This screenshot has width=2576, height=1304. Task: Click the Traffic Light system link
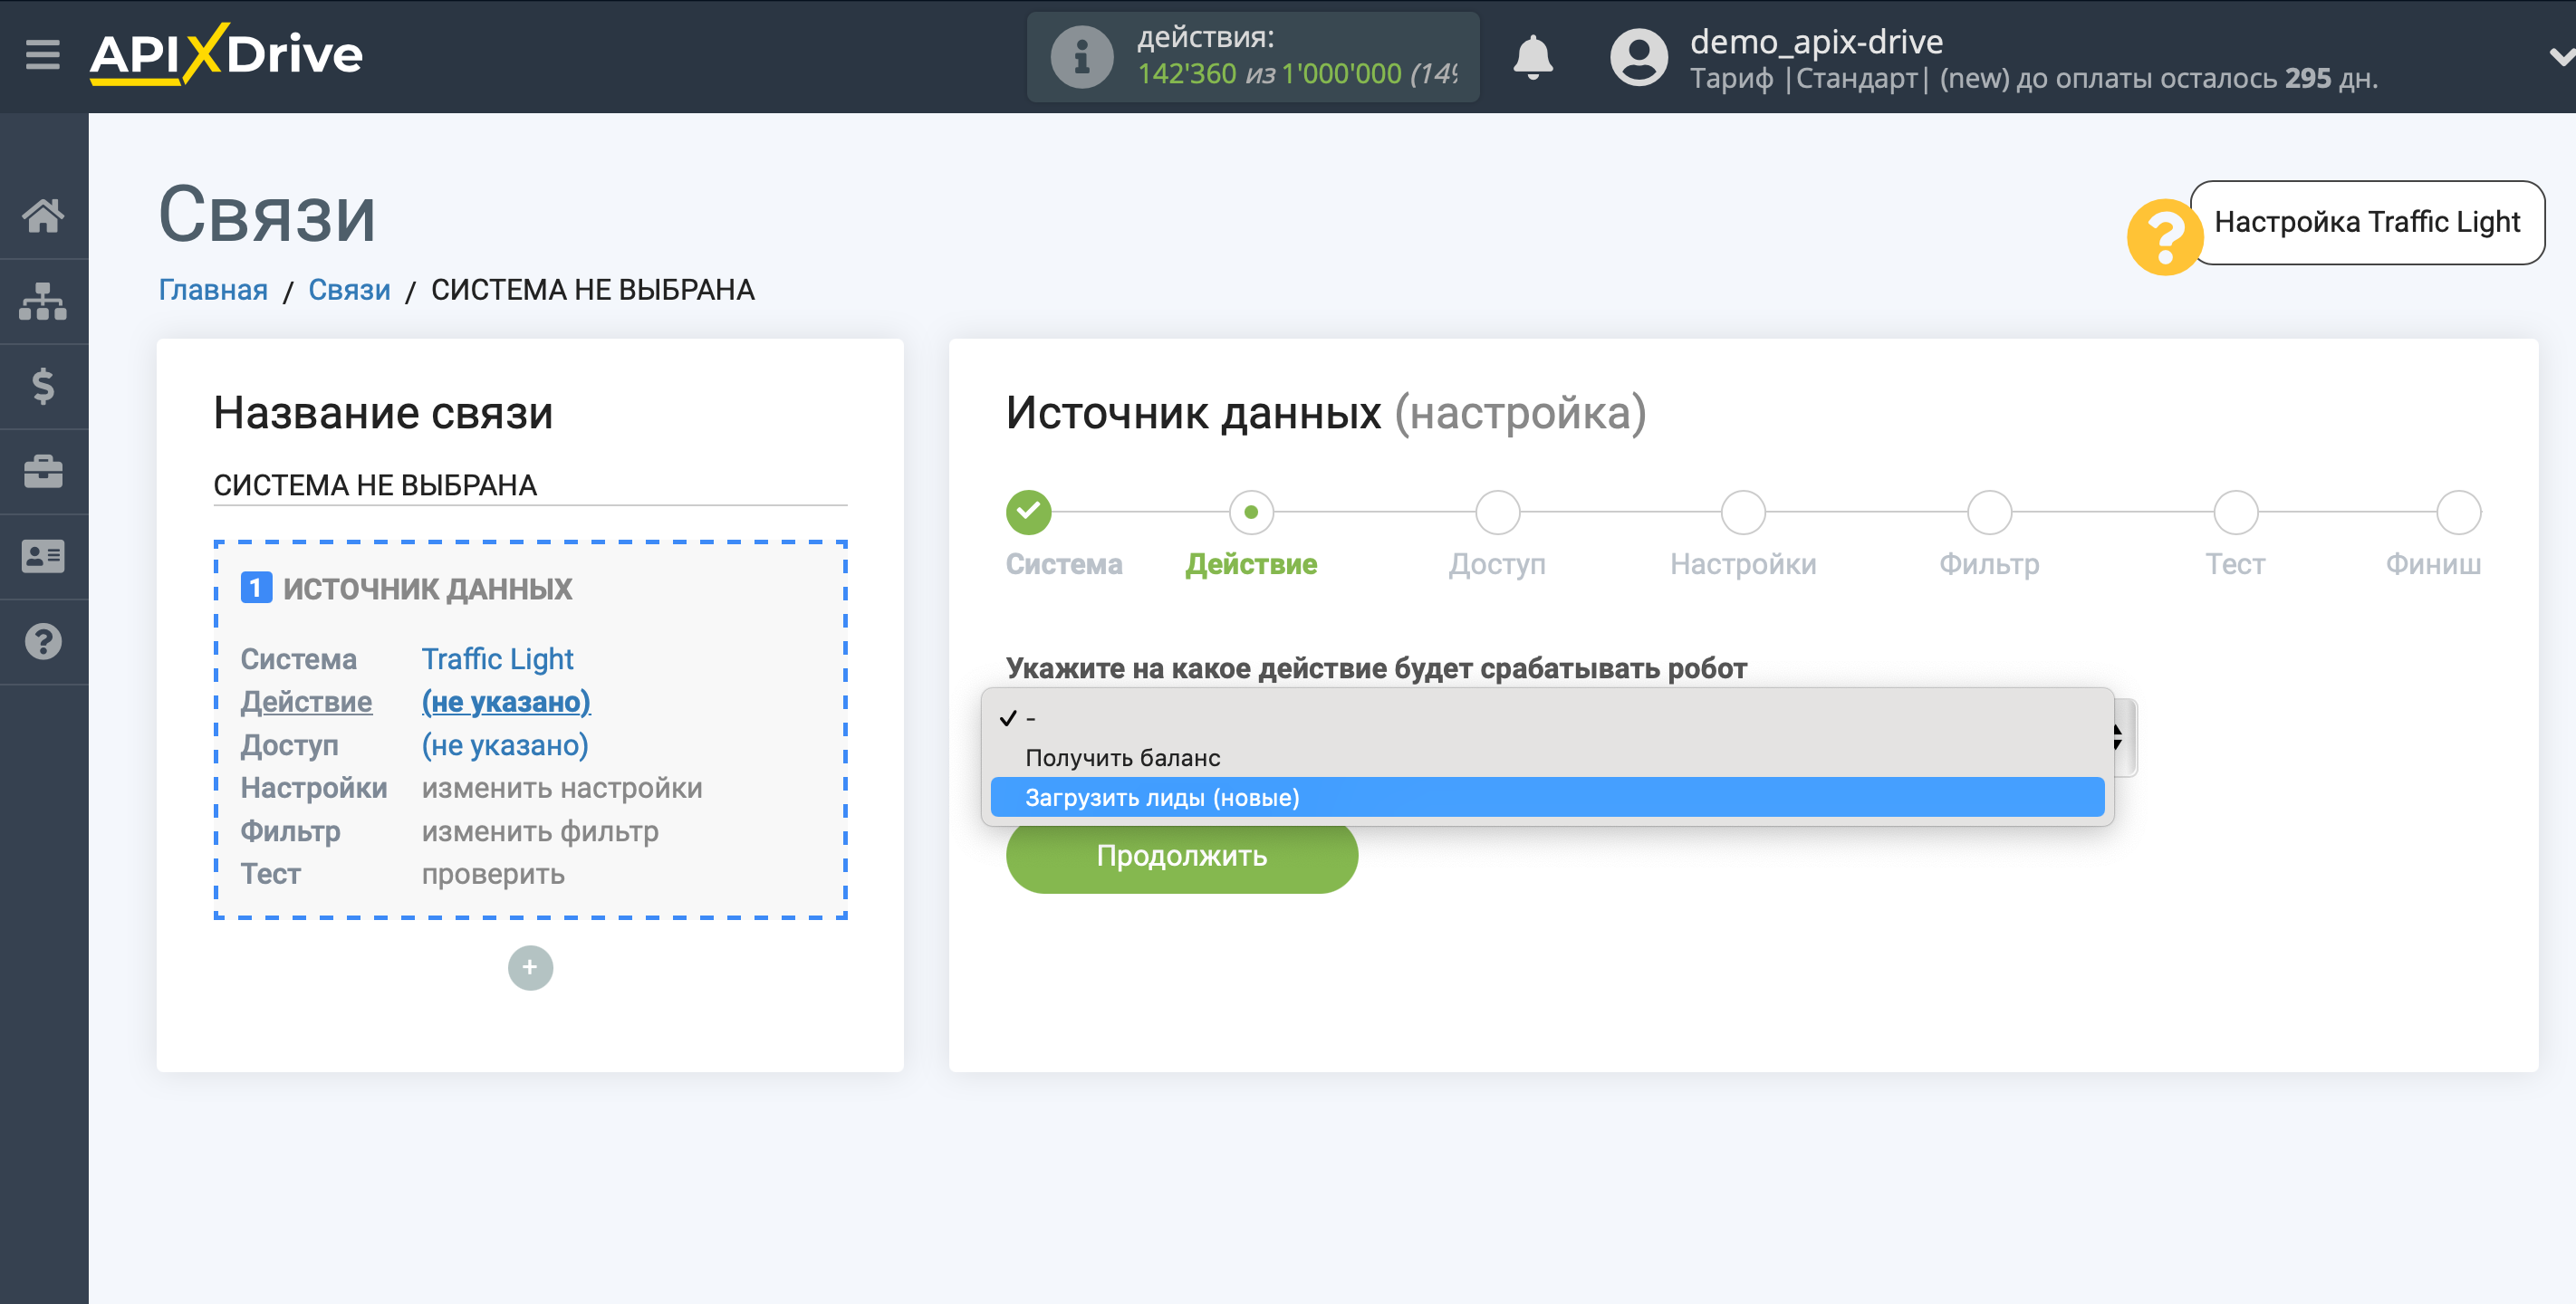497,659
